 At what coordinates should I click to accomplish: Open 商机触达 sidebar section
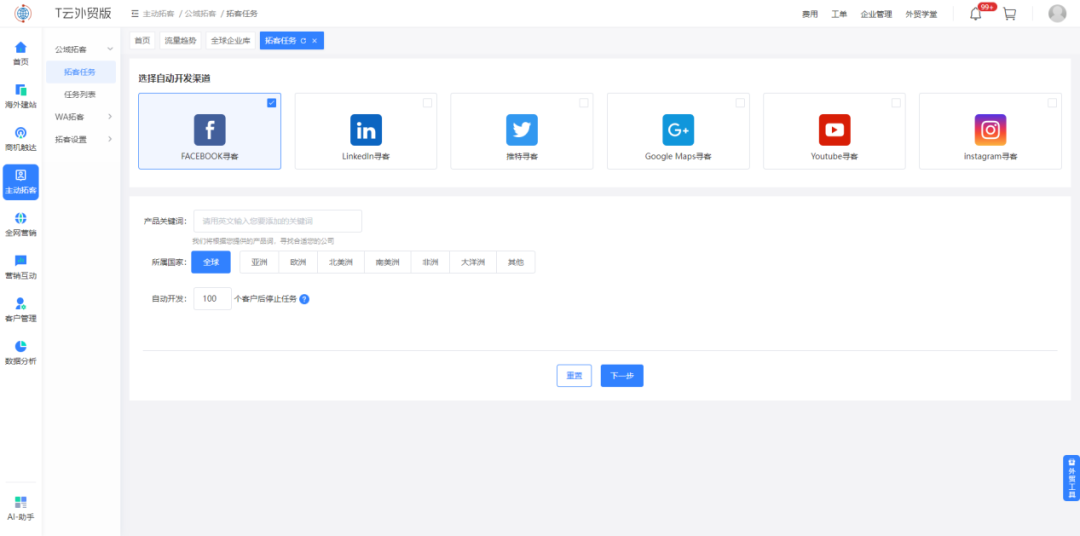(21, 138)
